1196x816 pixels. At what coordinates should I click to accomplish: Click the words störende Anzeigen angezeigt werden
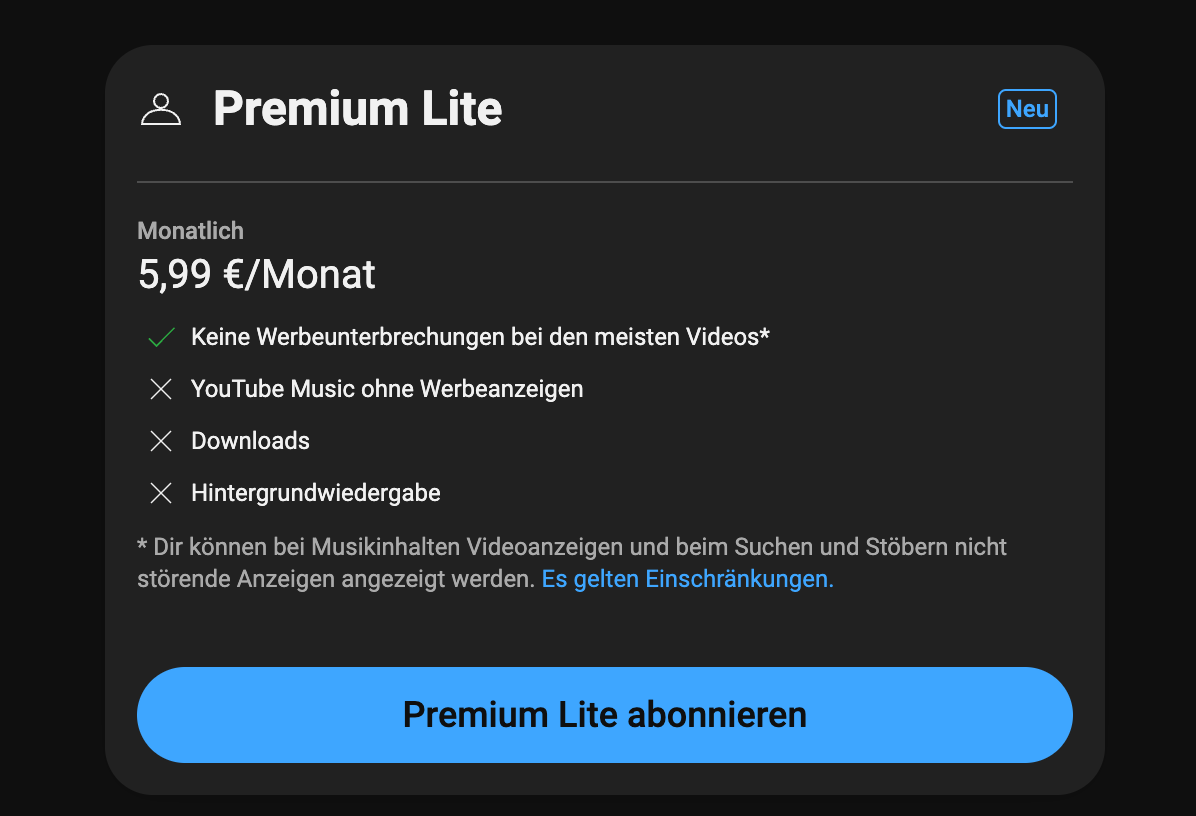tap(336, 579)
